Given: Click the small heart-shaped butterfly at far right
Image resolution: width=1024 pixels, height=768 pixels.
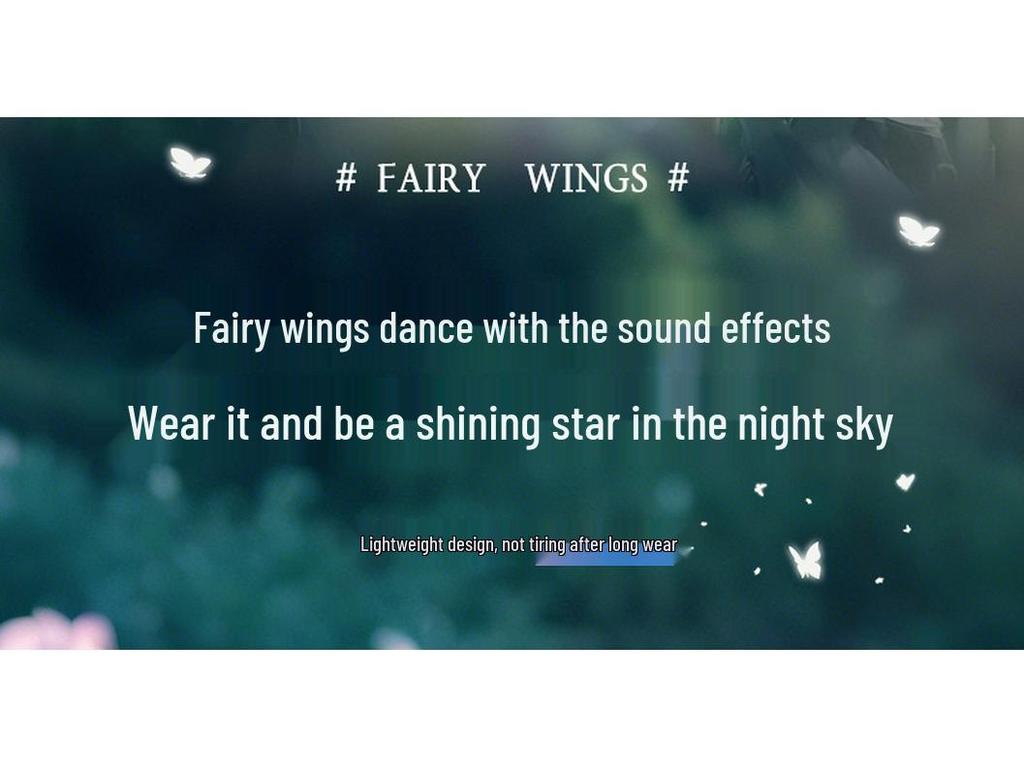Looking at the screenshot, I should coord(905,482).
